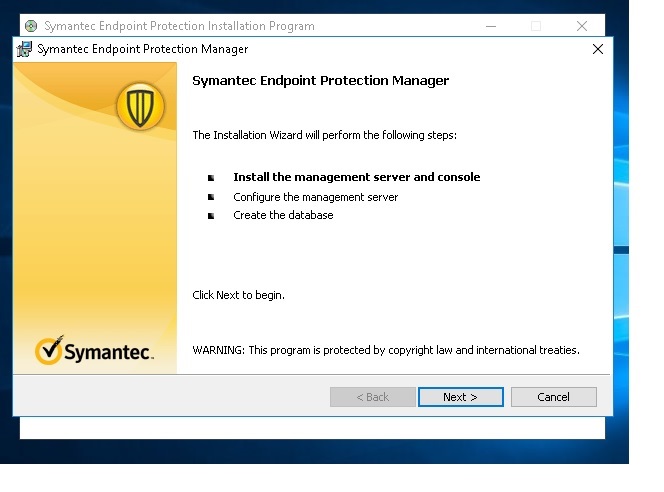Click 'Create the database' step
The height and width of the screenshot is (492, 664).
coord(283,215)
